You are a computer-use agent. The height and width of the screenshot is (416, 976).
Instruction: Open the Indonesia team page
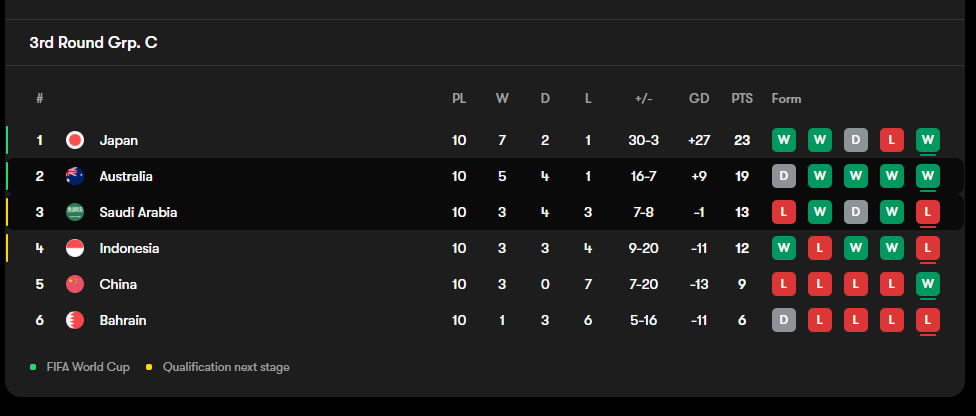click(129, 248)
